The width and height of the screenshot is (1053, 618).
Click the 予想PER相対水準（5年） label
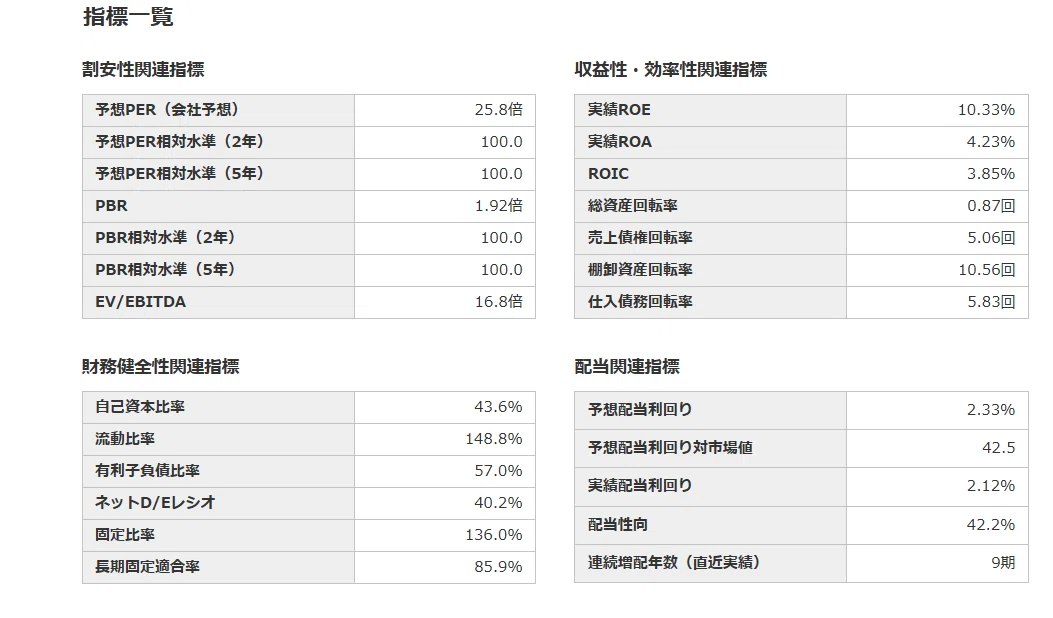point(179,173)
